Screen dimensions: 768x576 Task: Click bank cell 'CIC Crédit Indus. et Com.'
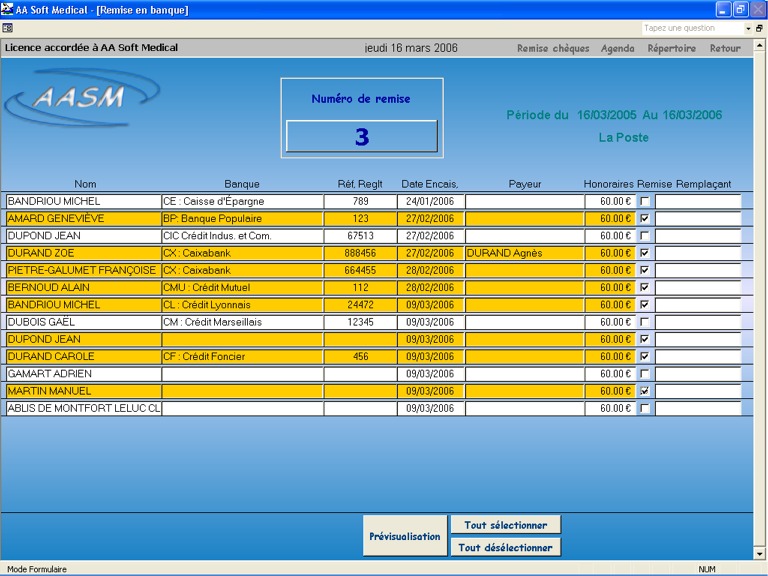pyautogui.click(x=242, y=236)
